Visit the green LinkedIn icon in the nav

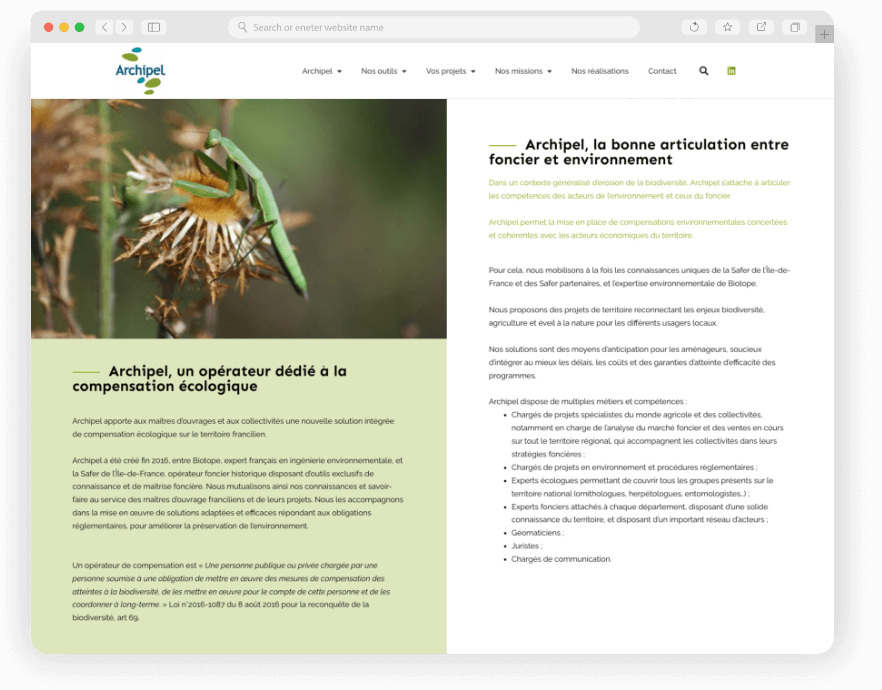pyautogui.click(x=731, y=71)
